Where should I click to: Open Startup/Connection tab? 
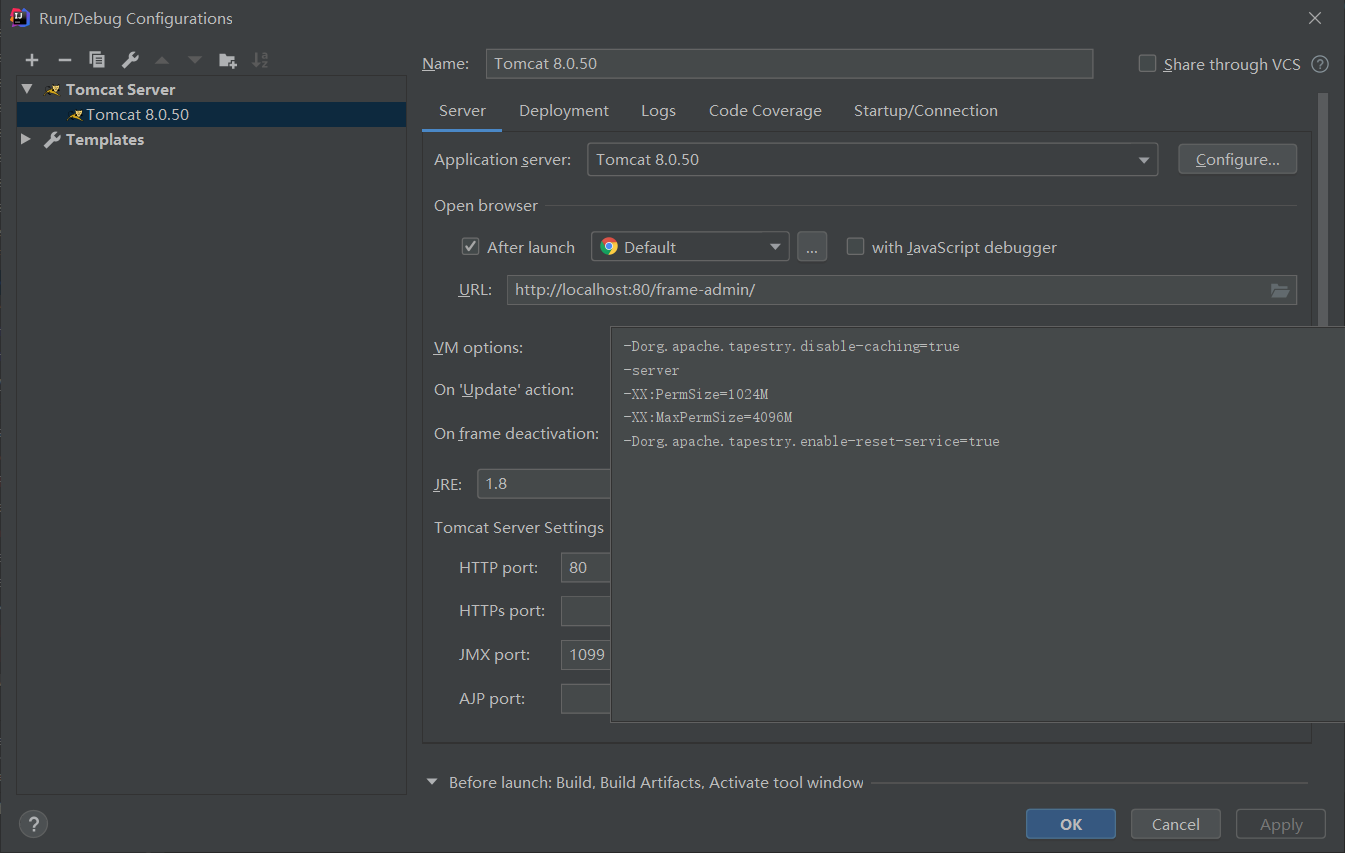(926, 111)
